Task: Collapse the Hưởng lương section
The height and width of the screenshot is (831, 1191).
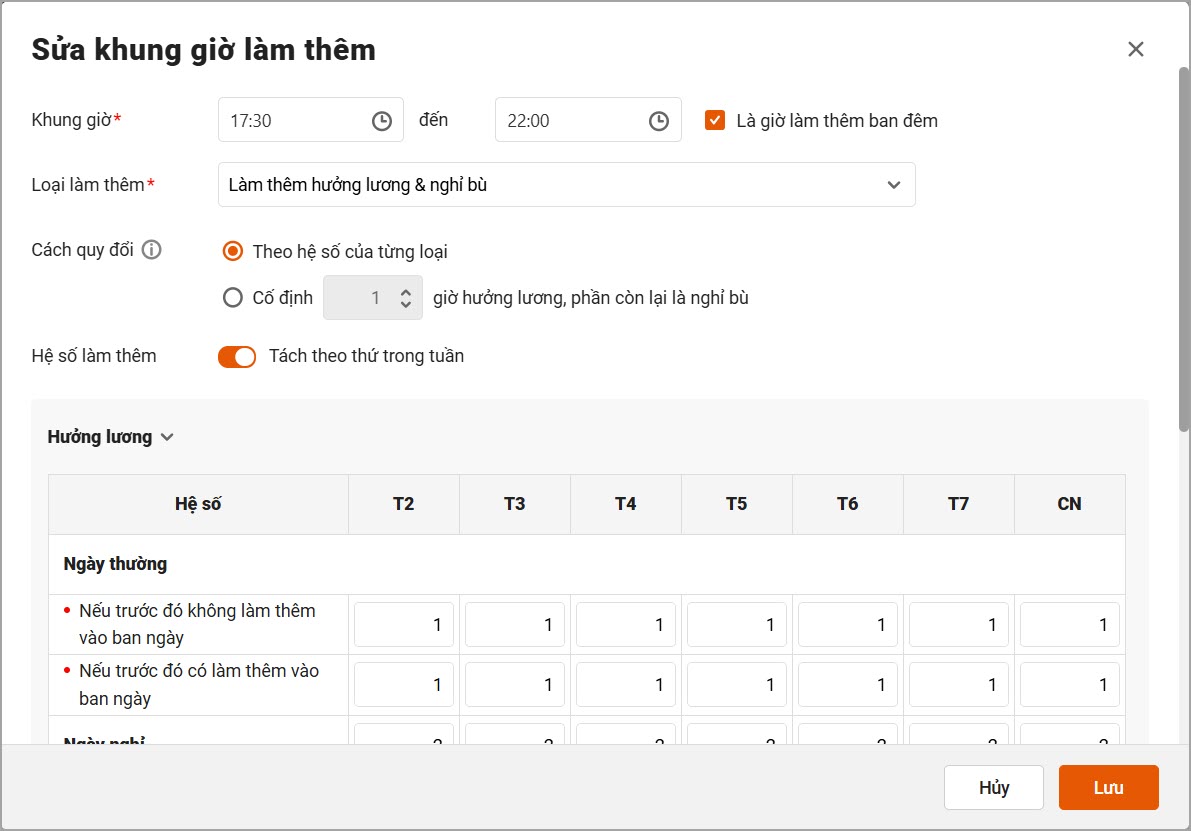Action: tap(111, 437)
